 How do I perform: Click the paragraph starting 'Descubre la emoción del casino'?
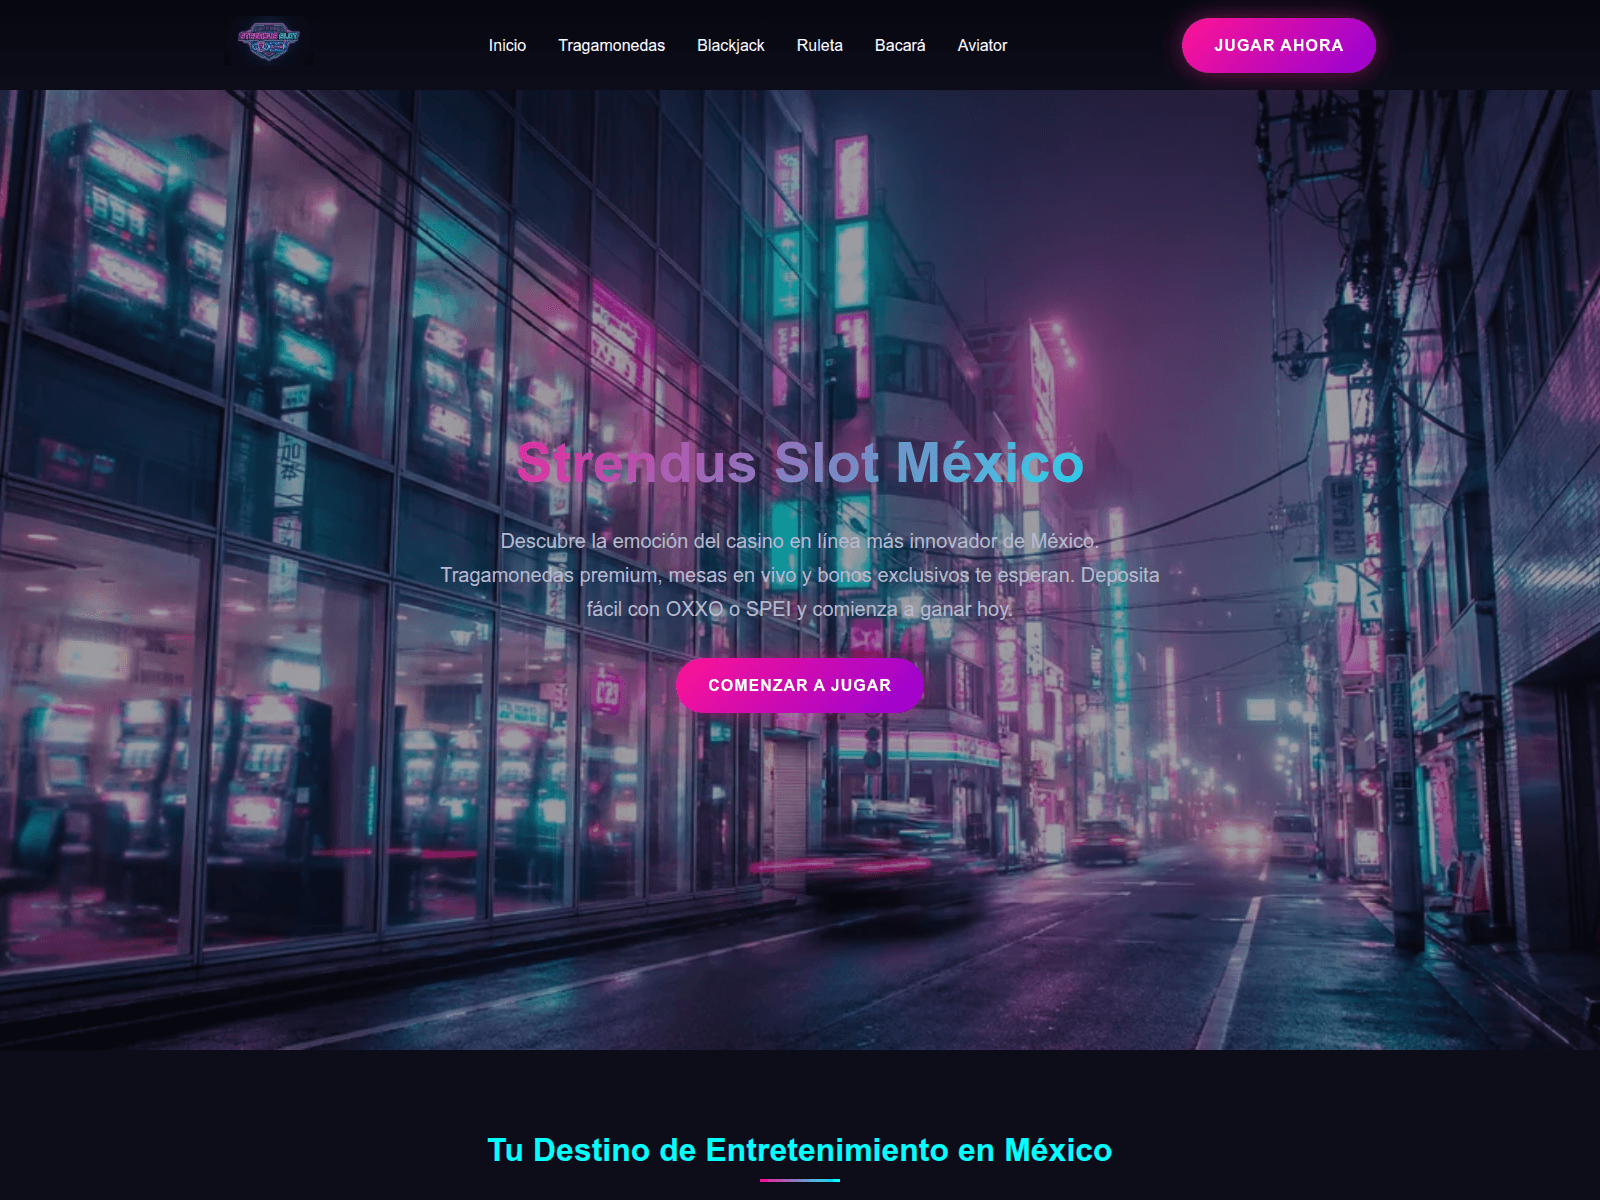(x=800, y=575)
